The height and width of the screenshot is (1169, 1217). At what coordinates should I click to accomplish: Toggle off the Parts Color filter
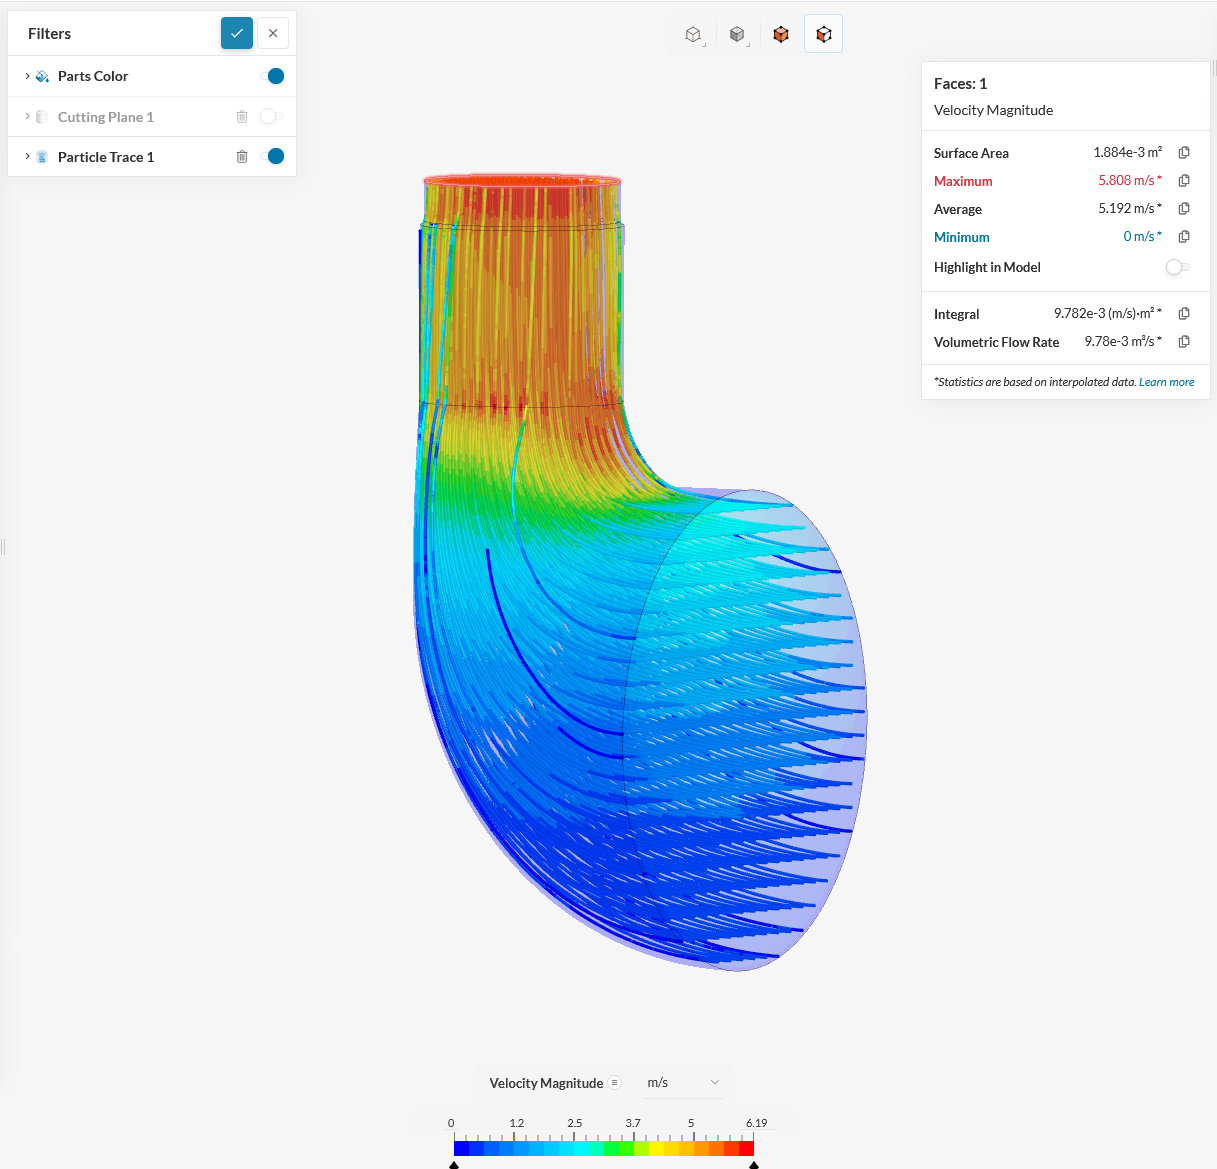272,76
